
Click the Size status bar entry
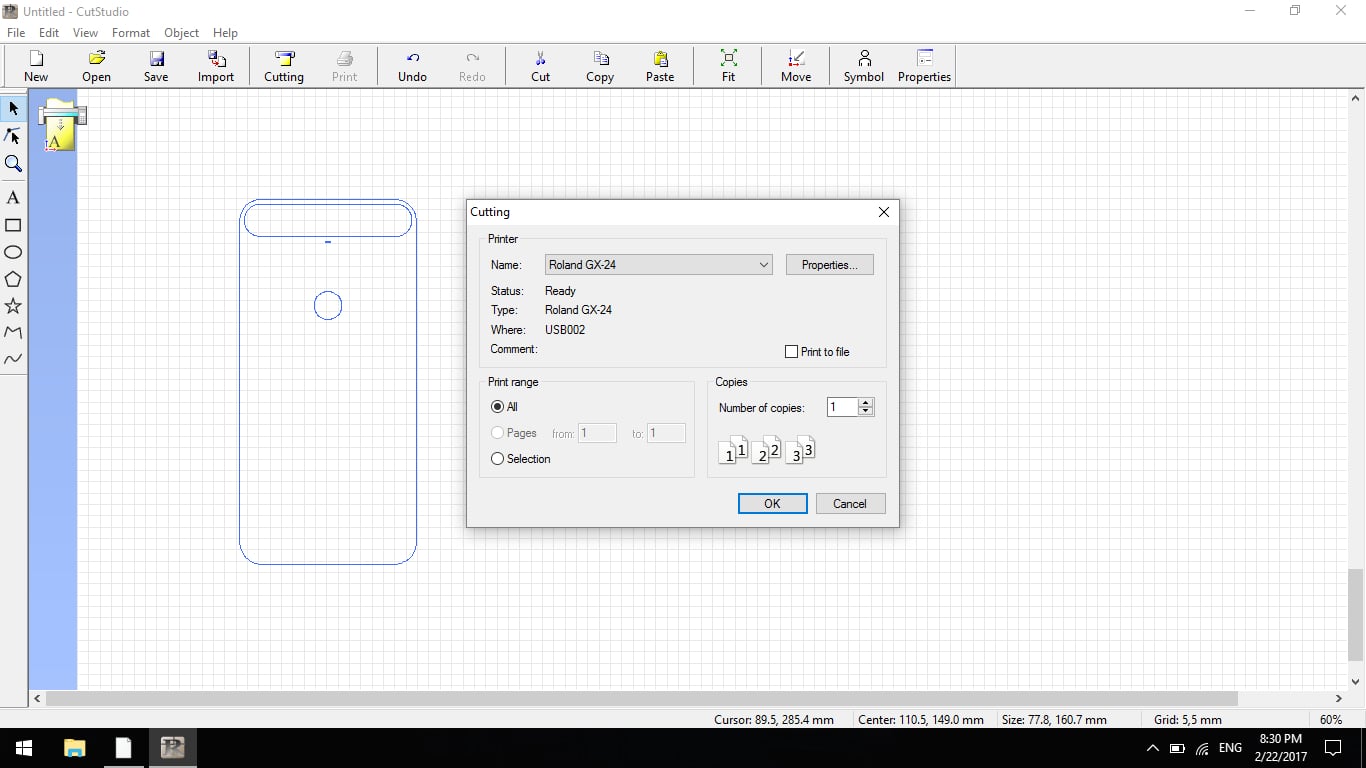pyautogui.click(x=1054, y=719)
